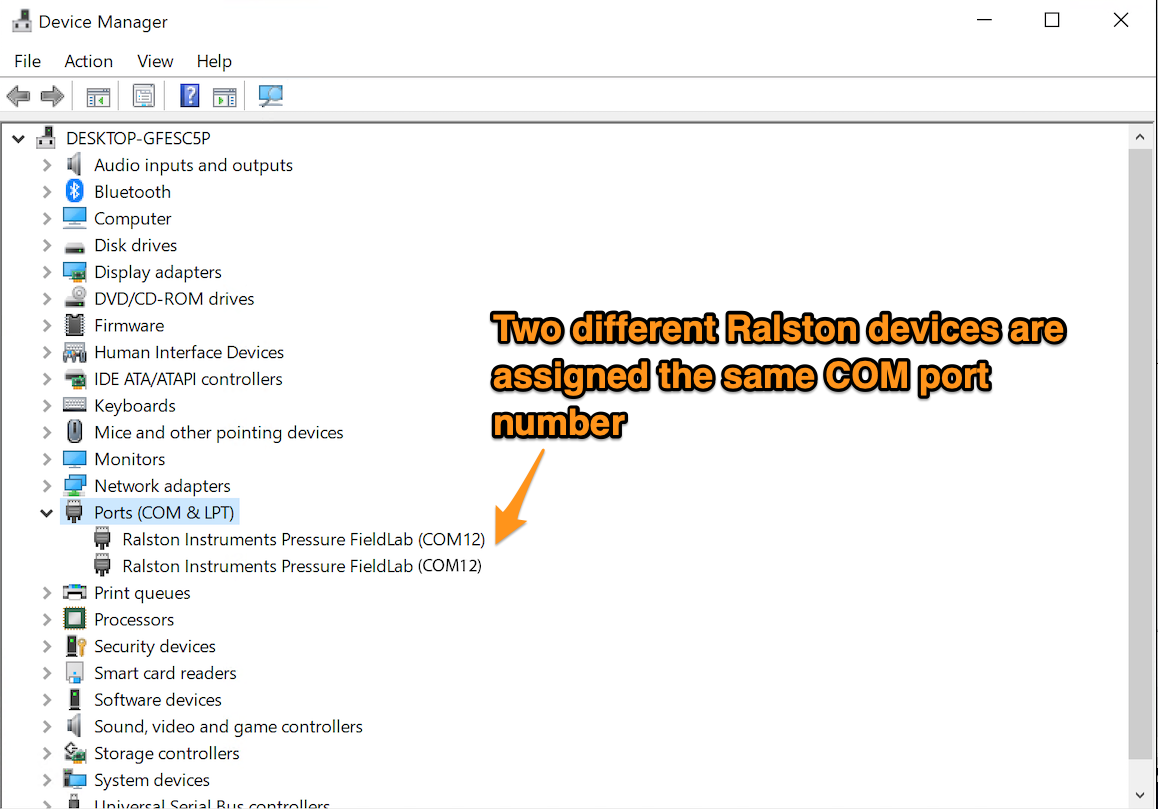Image resolution: width=1158 pixels, height=809 pixels.
Task: Click the Human Interface Devices icon
Action: [x=75, y=352]
